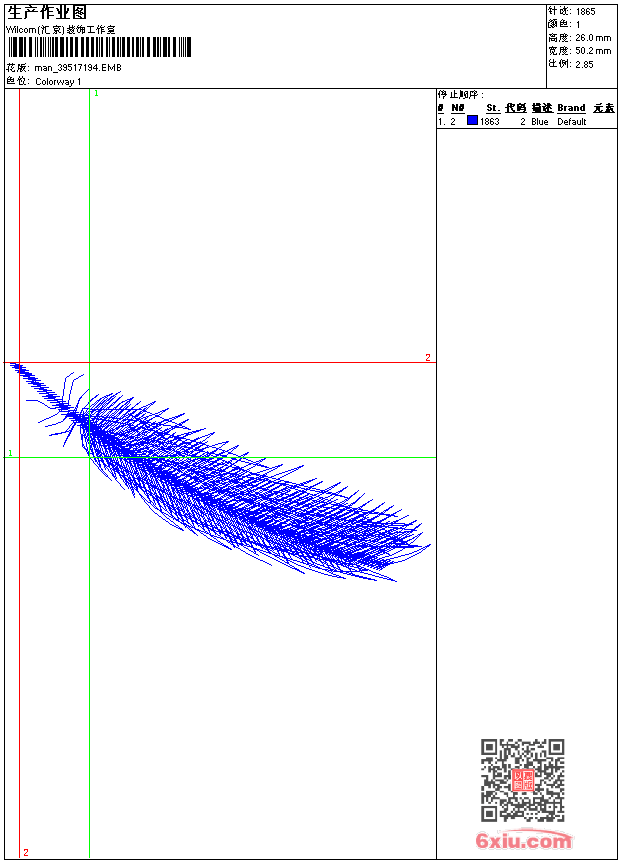Click the red marker 2 at the bottom of the red vertical line
The height and width of the screenshot is (860, 620).
25,852
